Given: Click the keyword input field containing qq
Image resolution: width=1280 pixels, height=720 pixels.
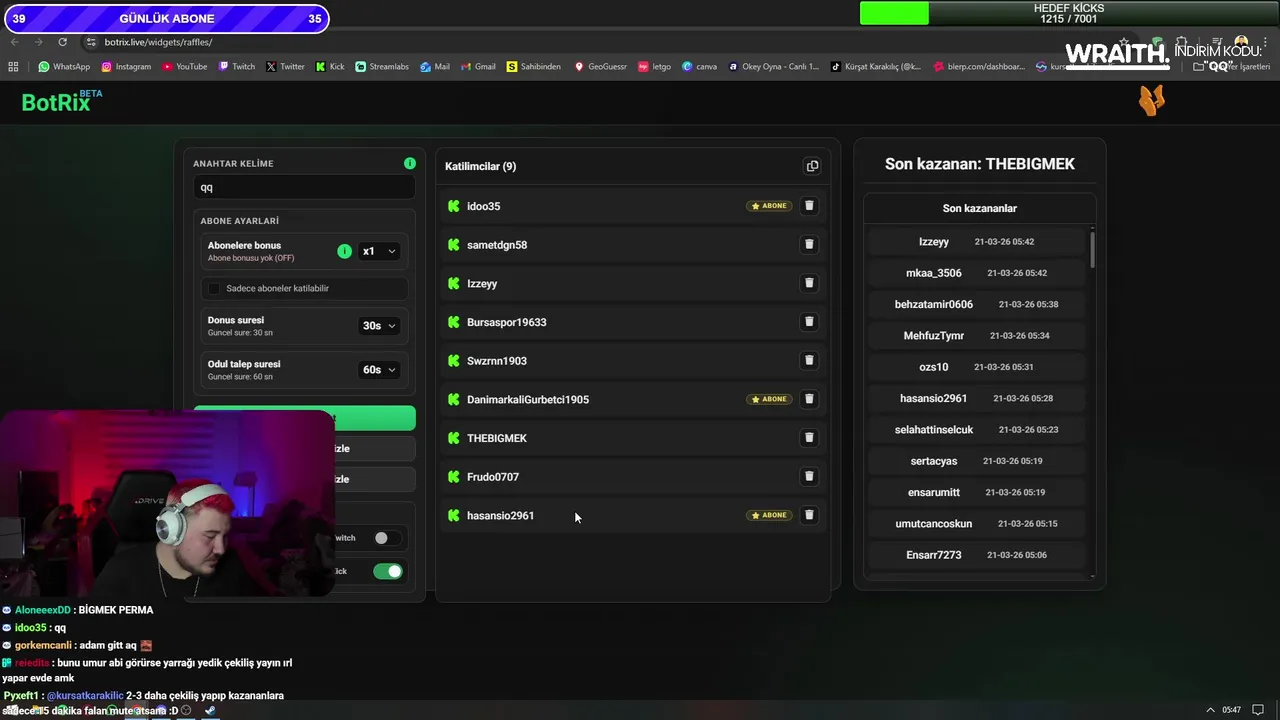Looking at the screenshot, I should tap(304, 187).
